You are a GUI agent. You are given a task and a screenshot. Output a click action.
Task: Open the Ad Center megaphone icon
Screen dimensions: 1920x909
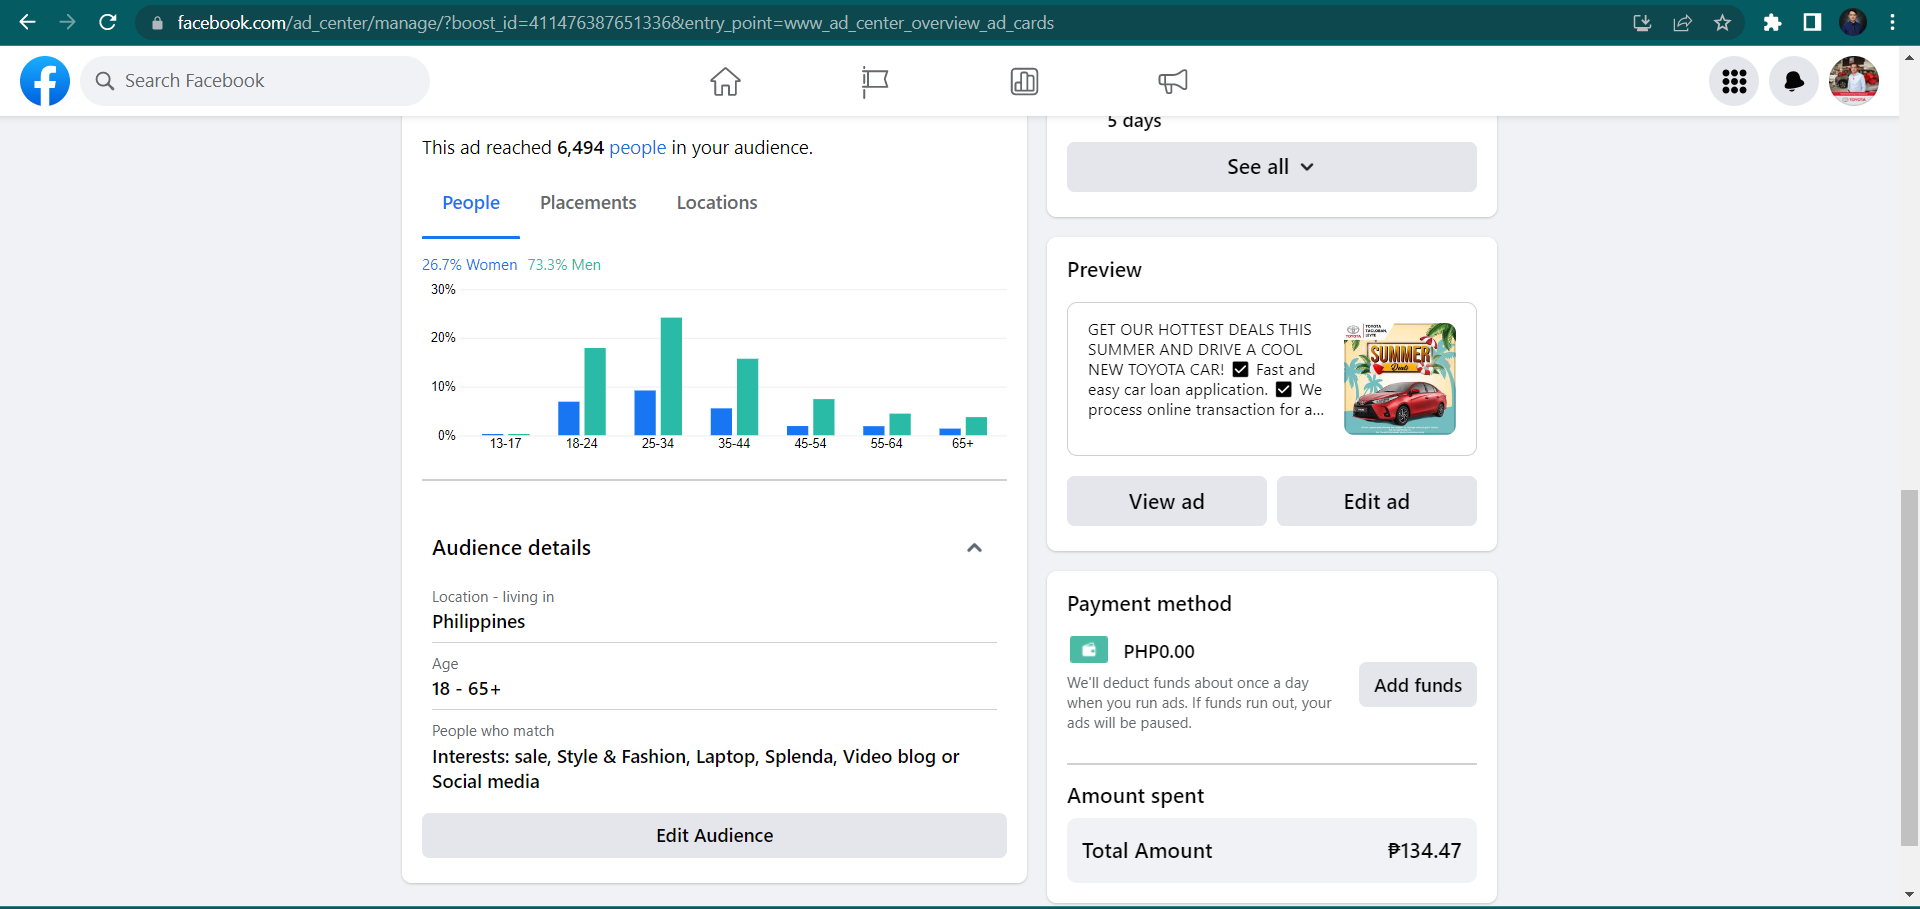point(1173,81)
